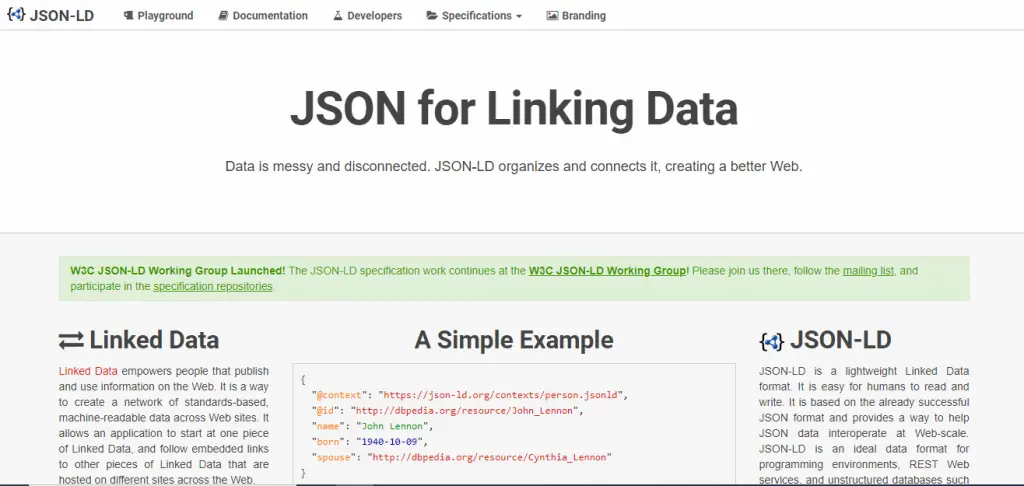
Task: Click the A Simple Example heading
Action: [x=514, y=340]
